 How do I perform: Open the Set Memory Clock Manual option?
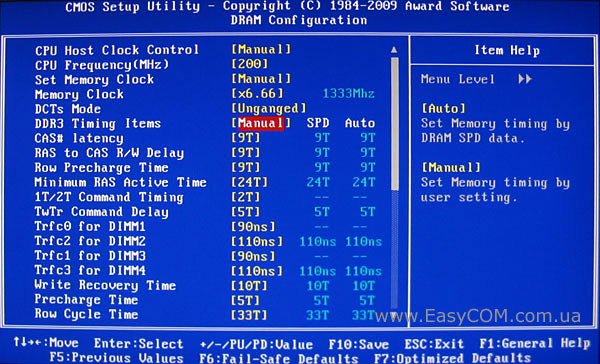point(261,79)
